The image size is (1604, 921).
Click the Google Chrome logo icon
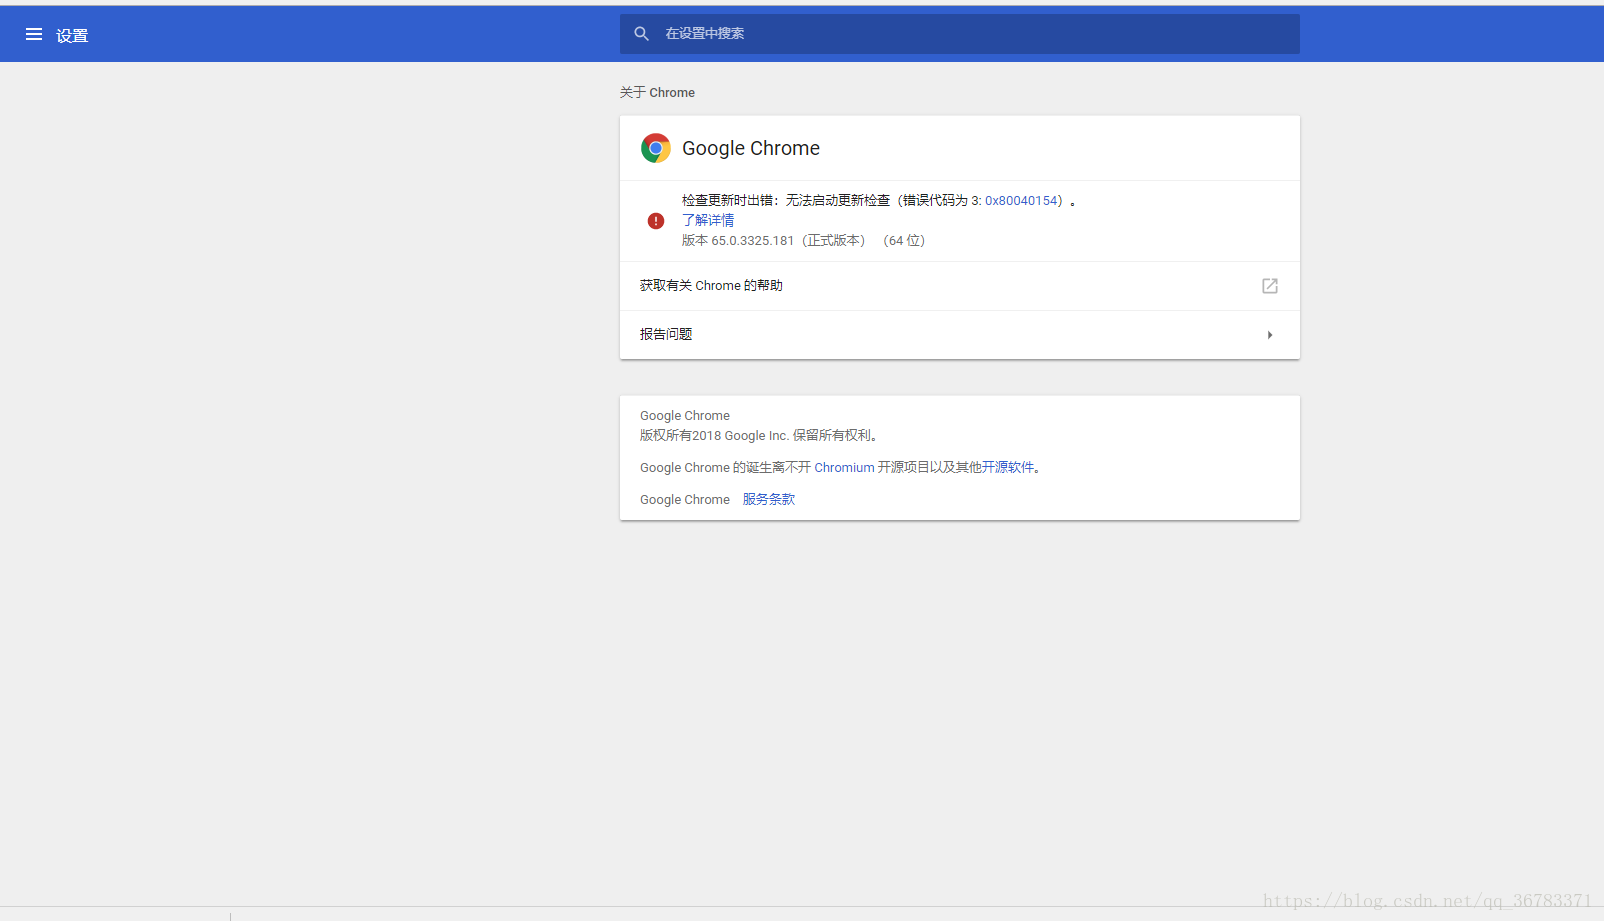tap(656, 148)
